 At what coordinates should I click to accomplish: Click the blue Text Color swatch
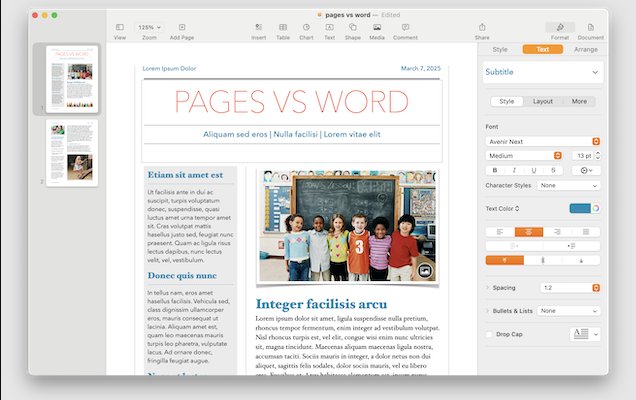pos(580,208)
